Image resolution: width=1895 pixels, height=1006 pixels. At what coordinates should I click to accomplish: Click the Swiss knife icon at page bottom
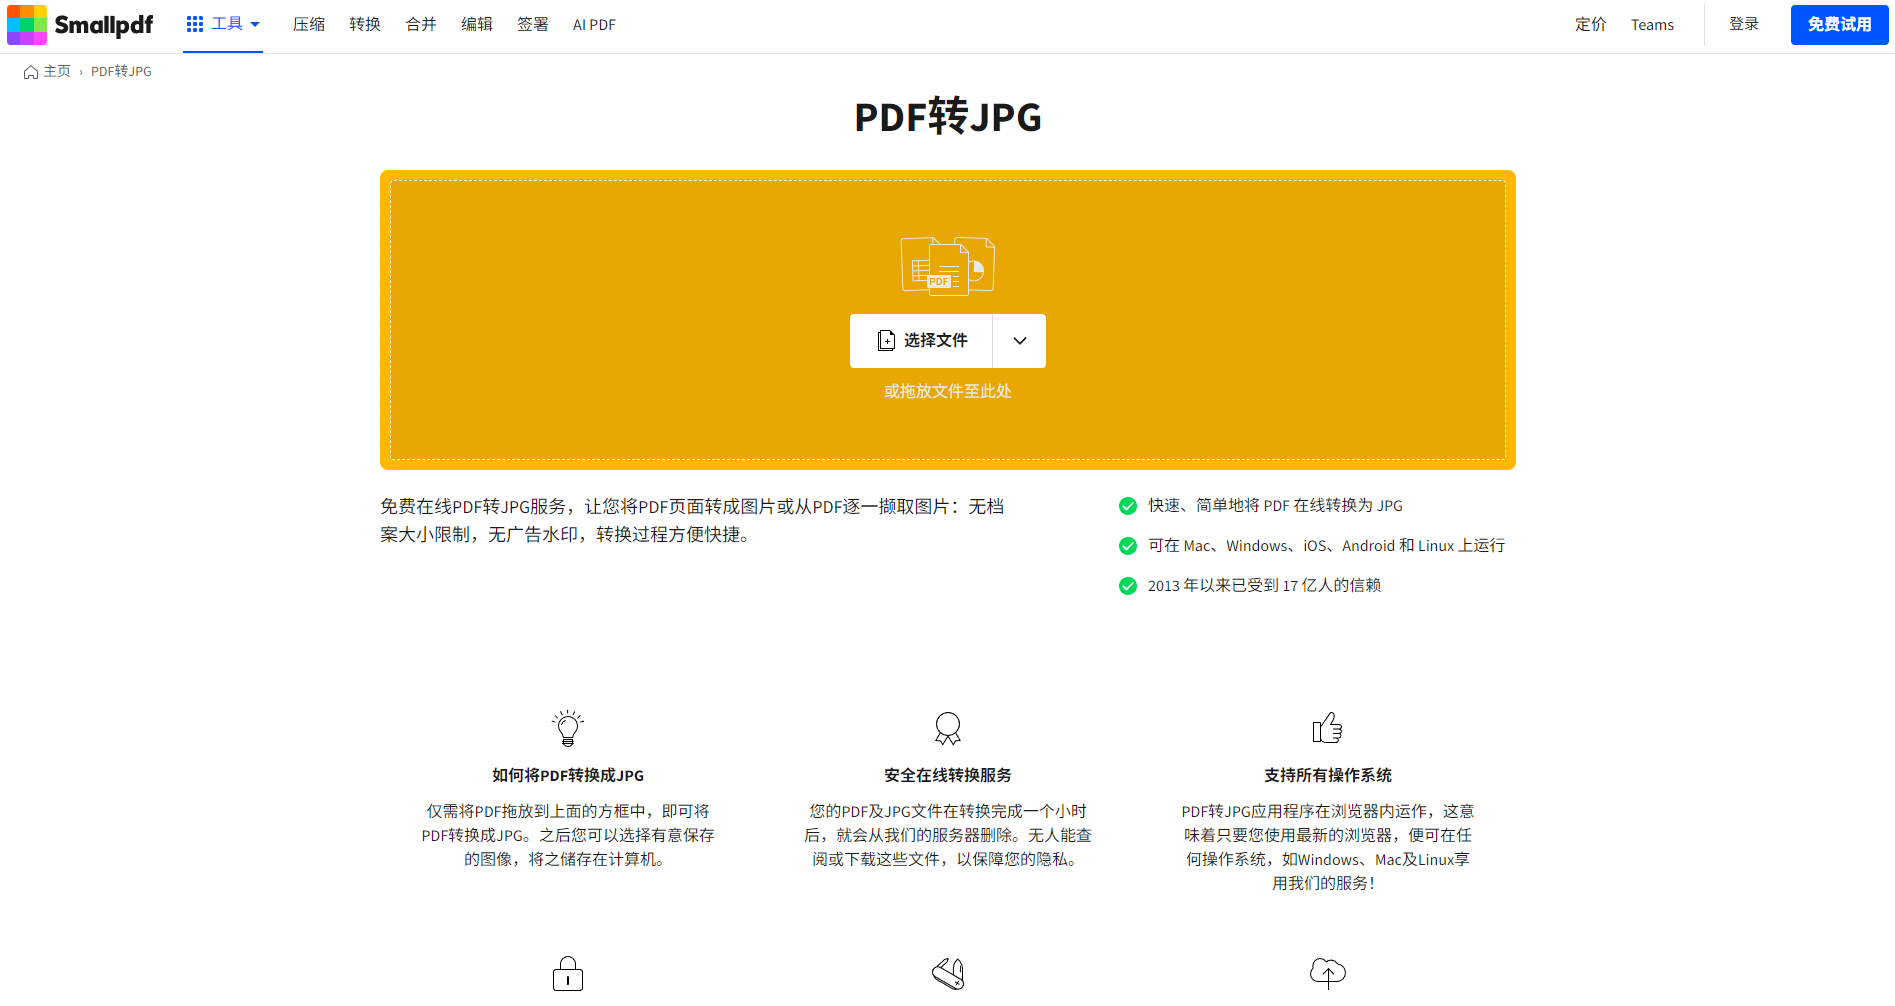coord(947,972)
